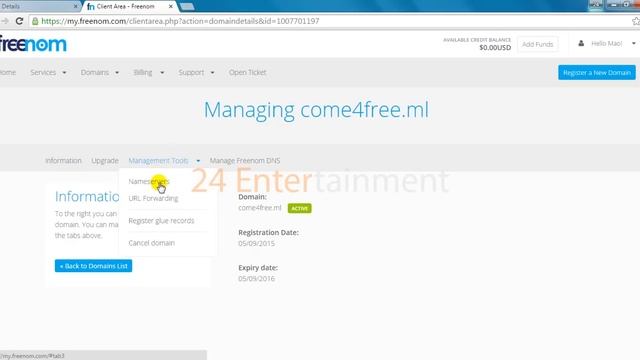640x360 pixels.
Task: Click the Freenom favicon on Client Area tab
Action: point(91,7)
